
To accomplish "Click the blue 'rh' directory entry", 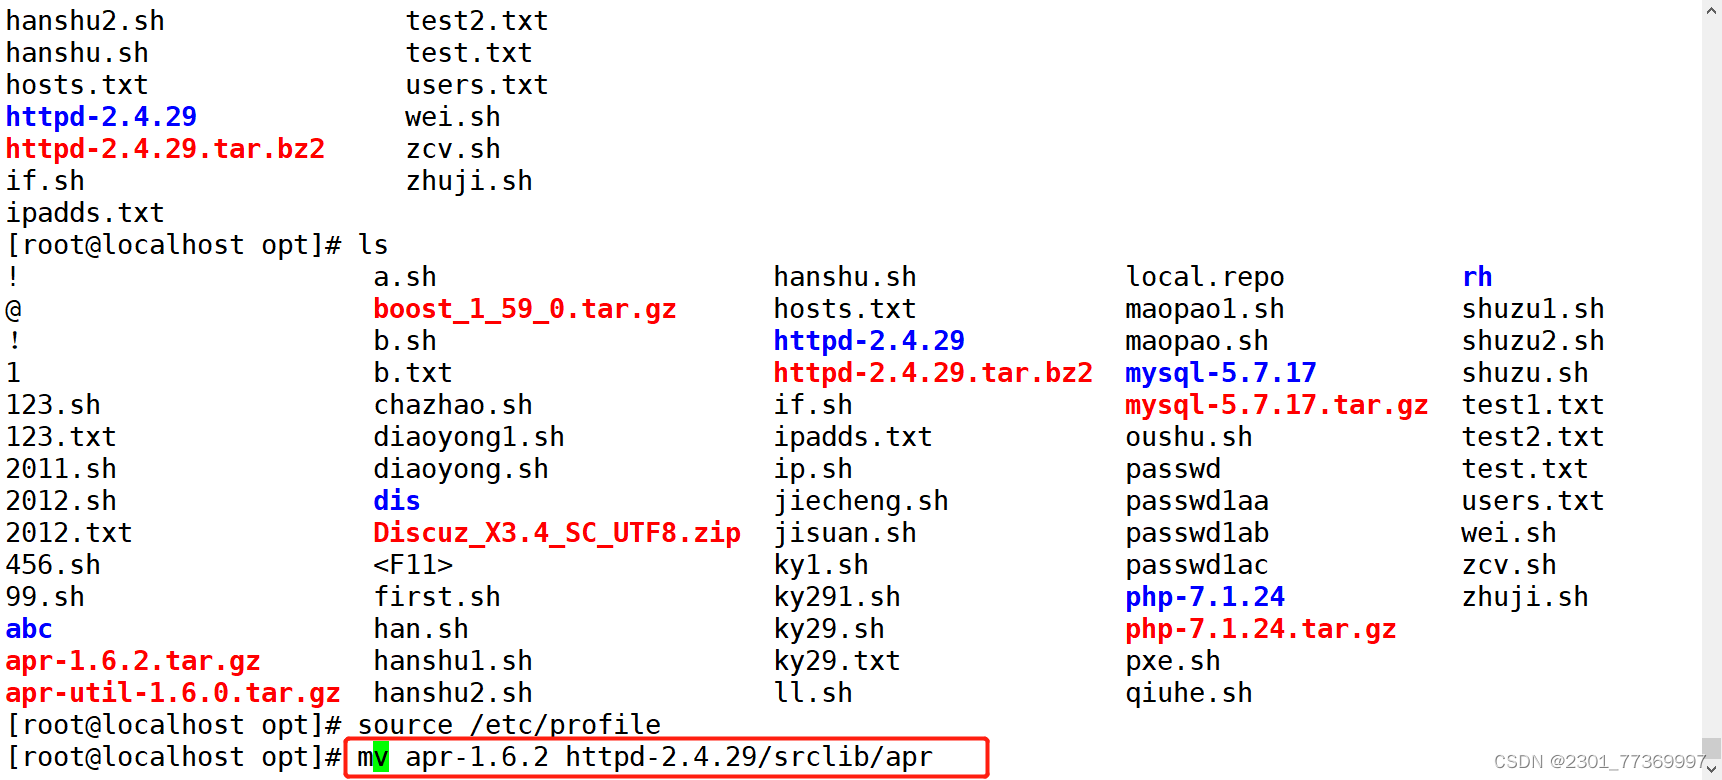I will point(1477,277).
